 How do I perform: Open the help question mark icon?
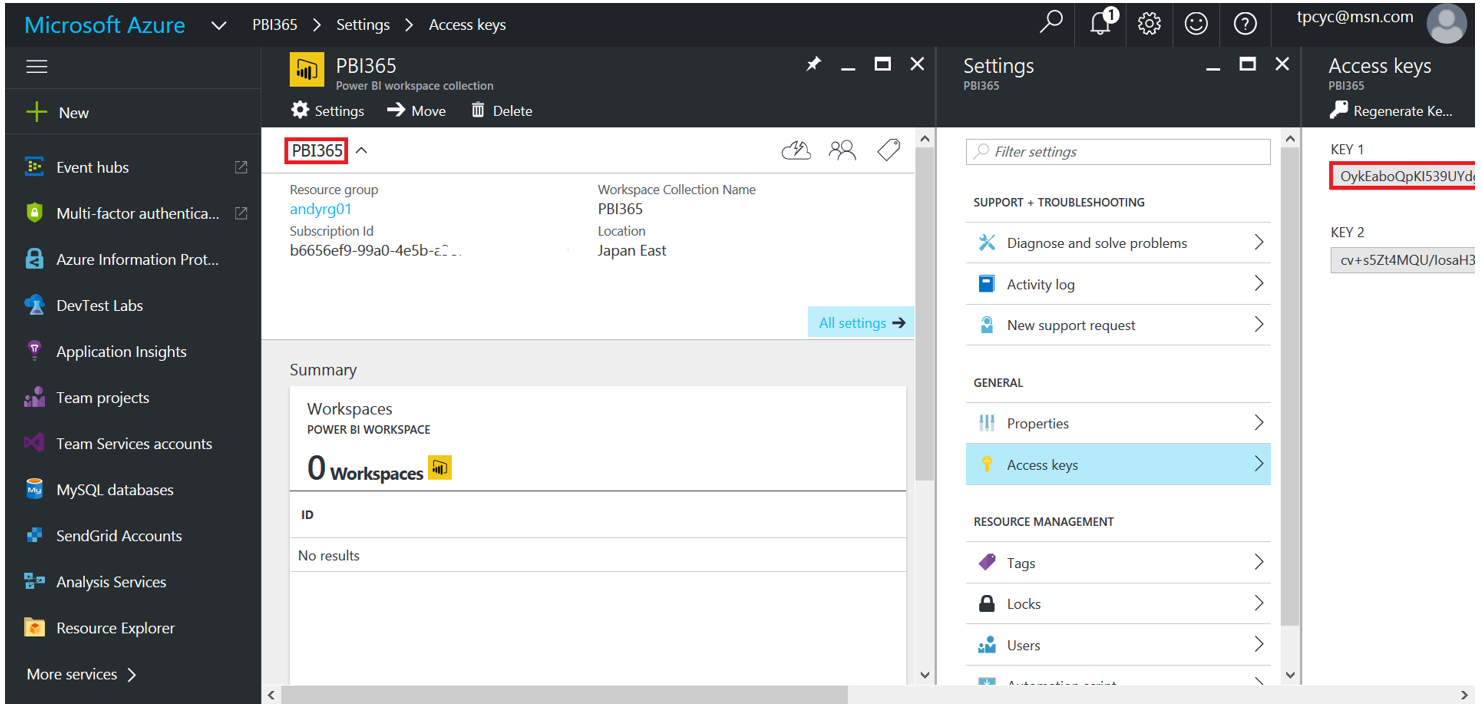1244,23
